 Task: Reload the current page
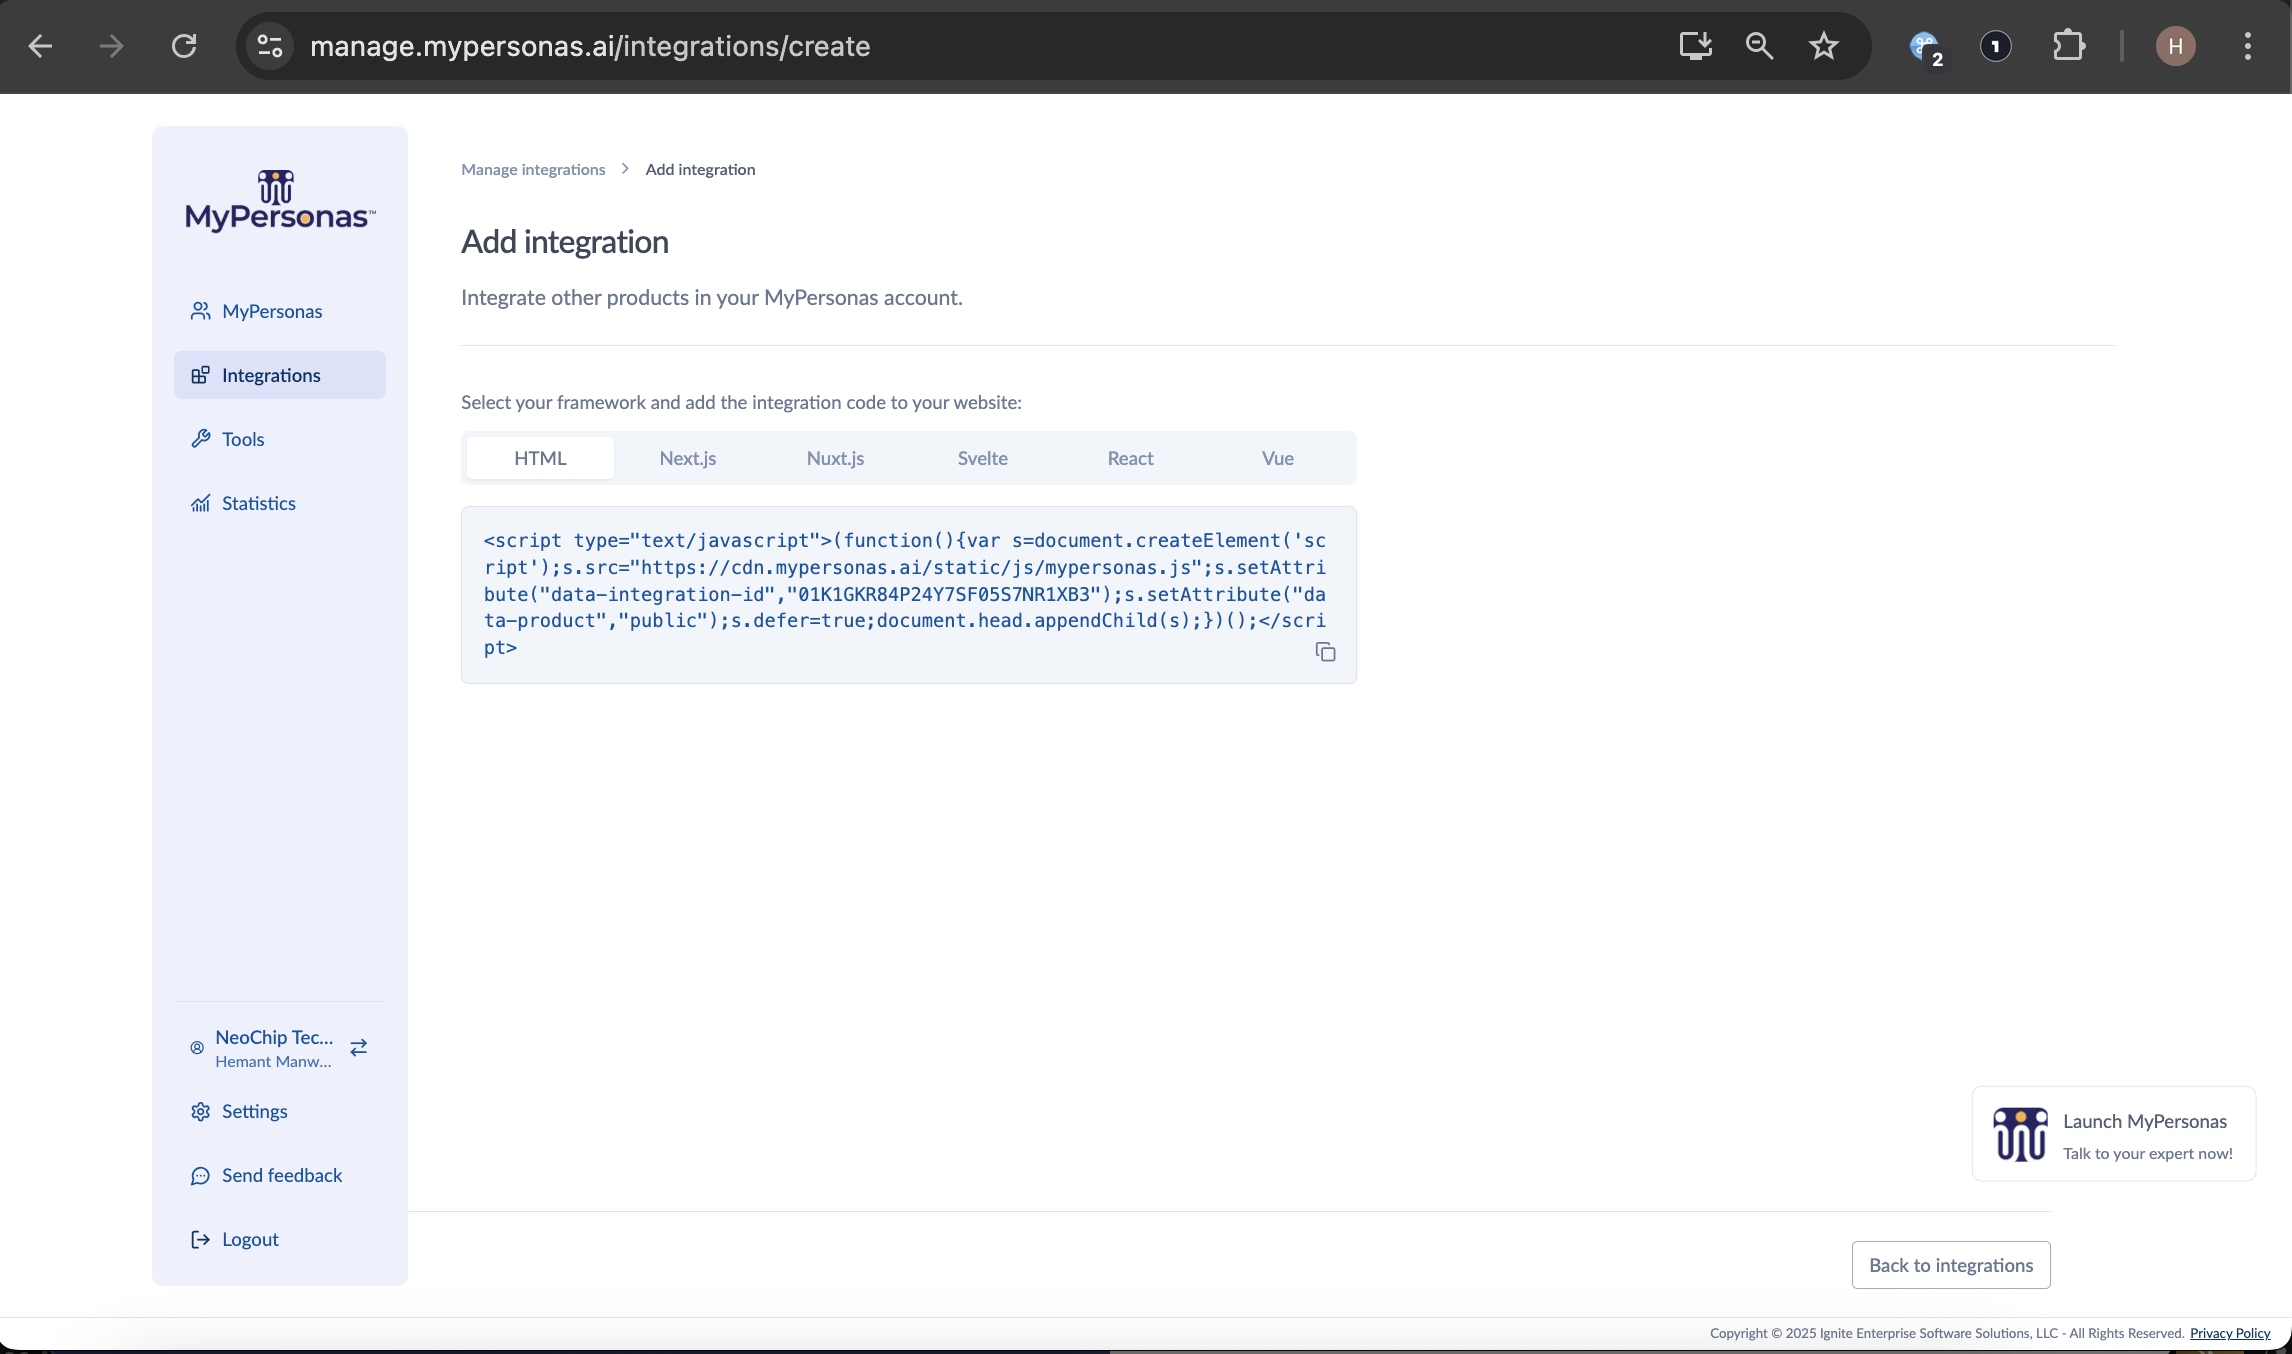pyautogui.click(x=184, y=46)
